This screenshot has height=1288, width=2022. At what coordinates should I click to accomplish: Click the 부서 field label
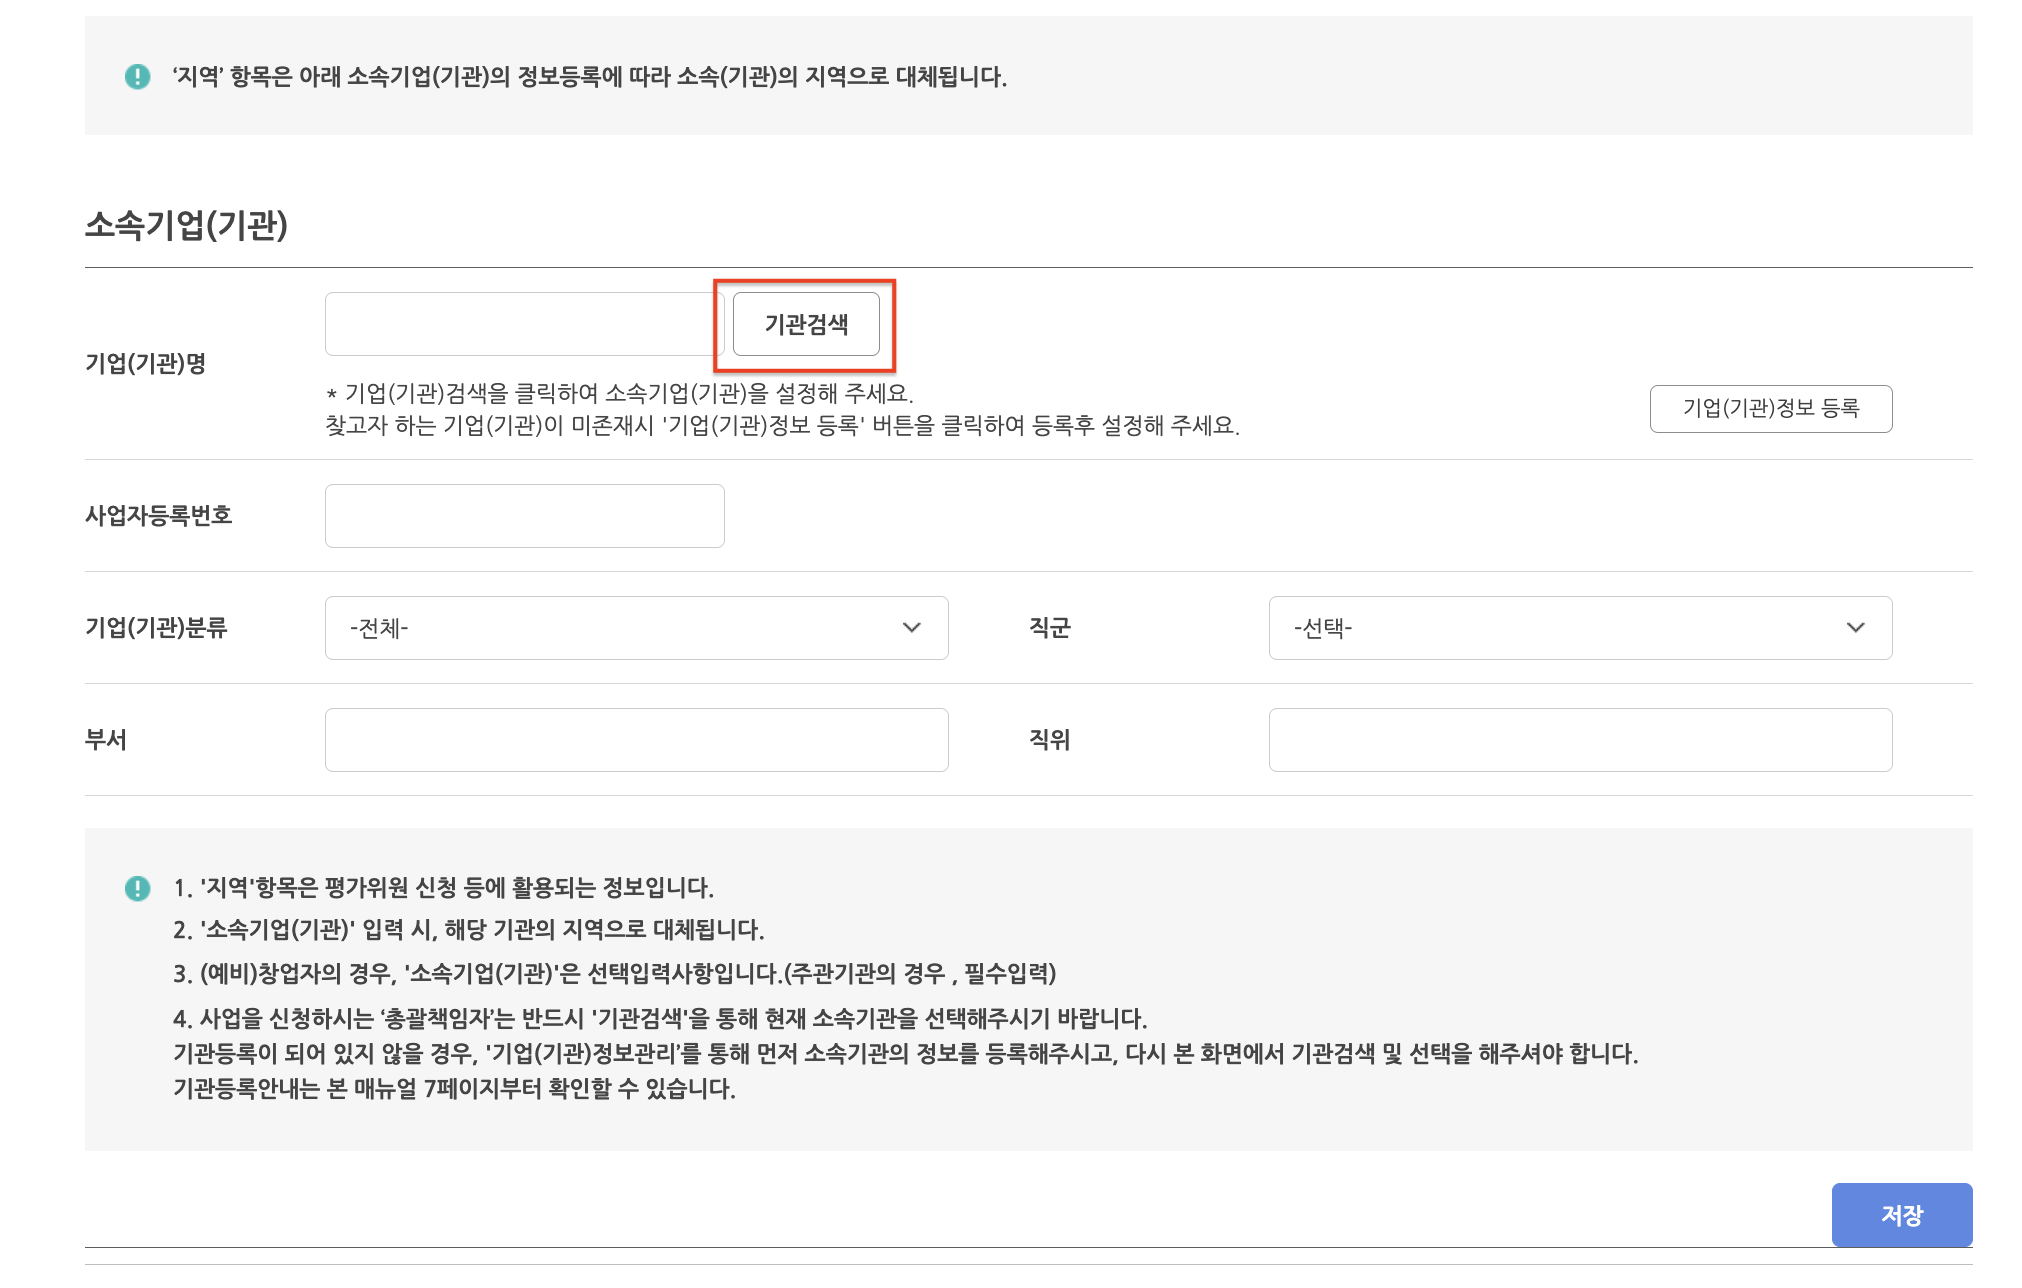[106, 740]
